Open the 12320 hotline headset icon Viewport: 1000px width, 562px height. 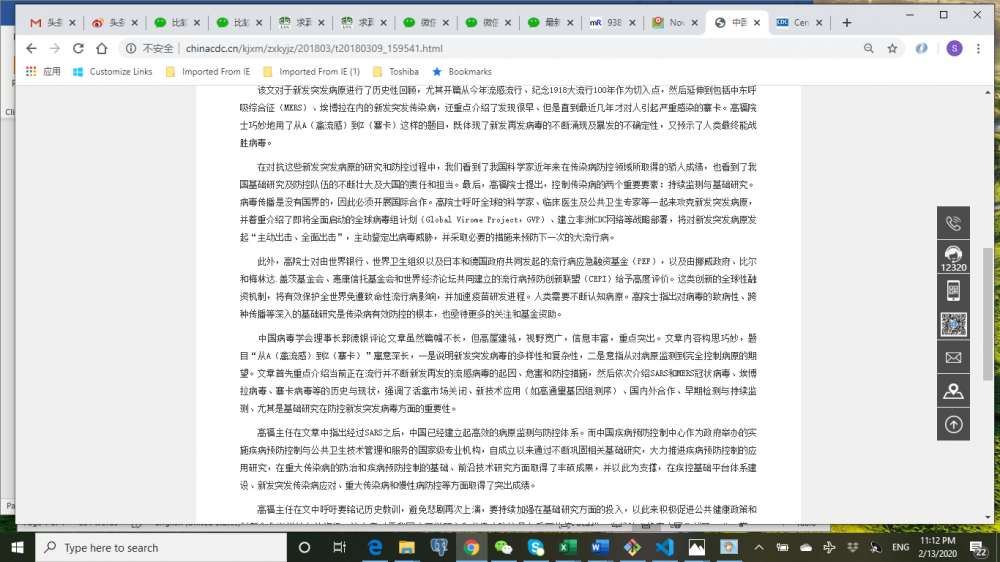953,258
